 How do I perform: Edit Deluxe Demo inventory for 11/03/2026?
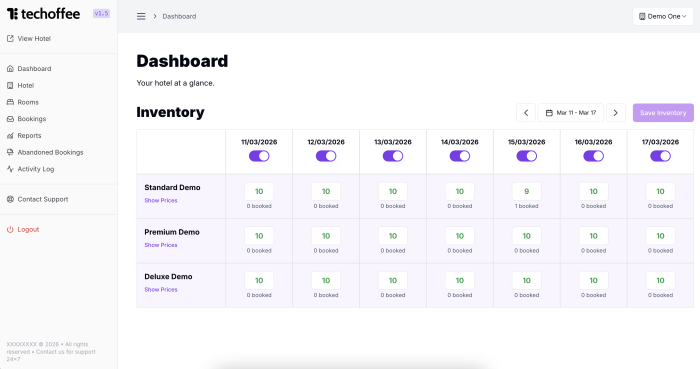coord(259,281)
